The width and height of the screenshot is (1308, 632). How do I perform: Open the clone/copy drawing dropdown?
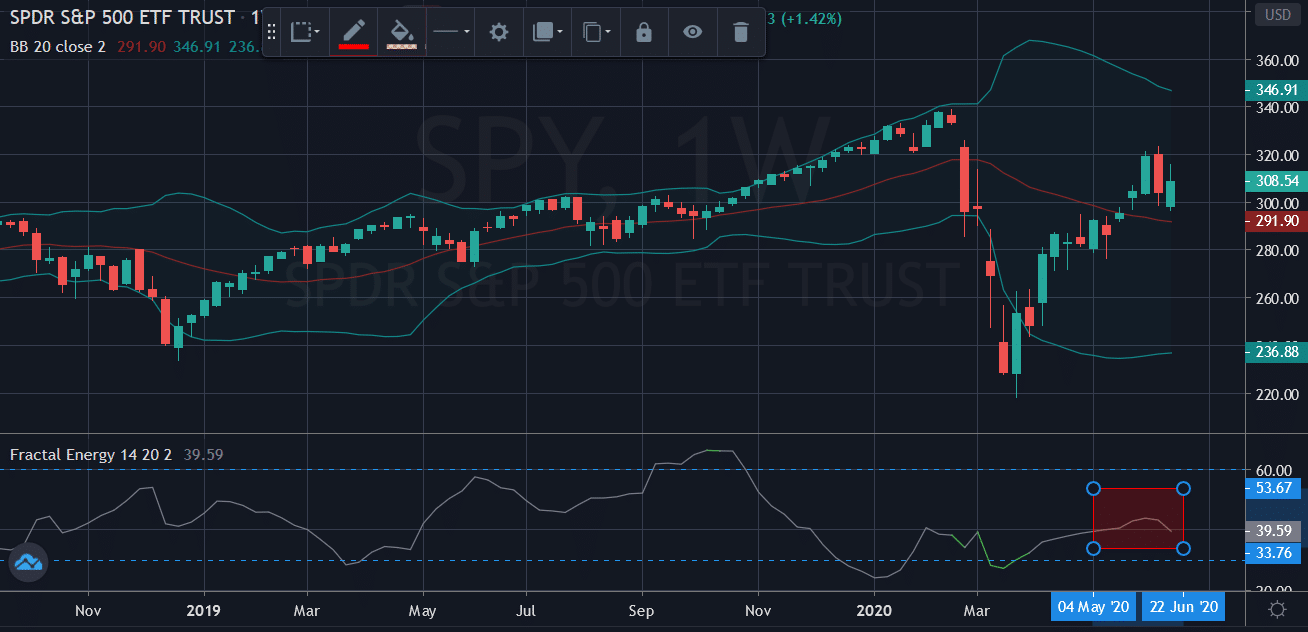596,32
